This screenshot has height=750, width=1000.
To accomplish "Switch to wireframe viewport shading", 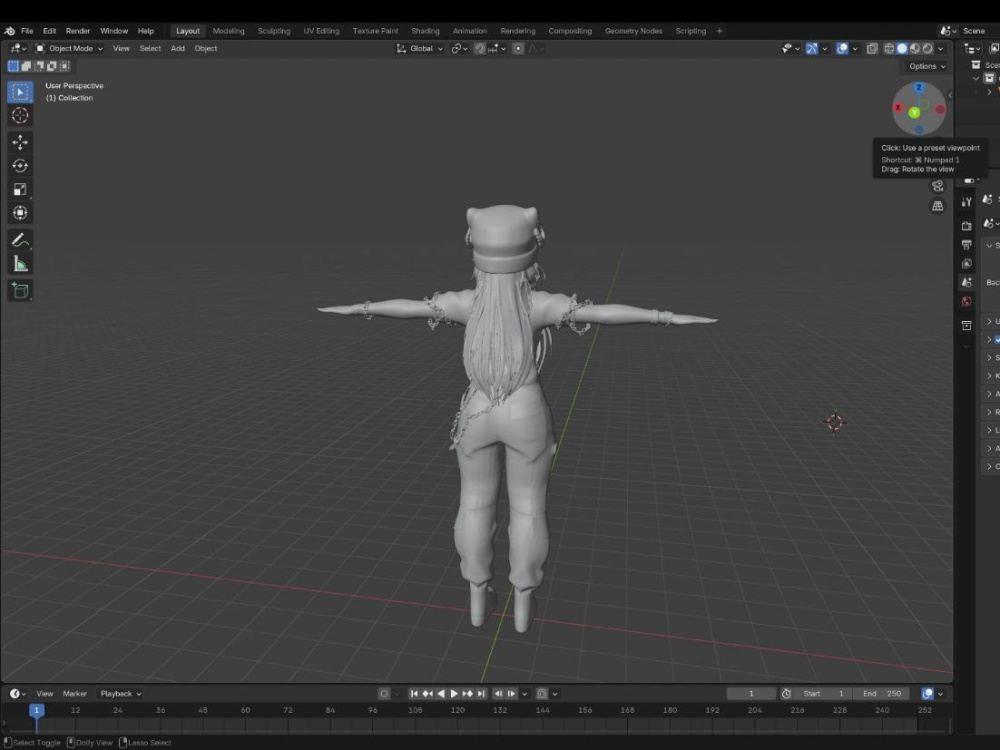I will [889, 48].
